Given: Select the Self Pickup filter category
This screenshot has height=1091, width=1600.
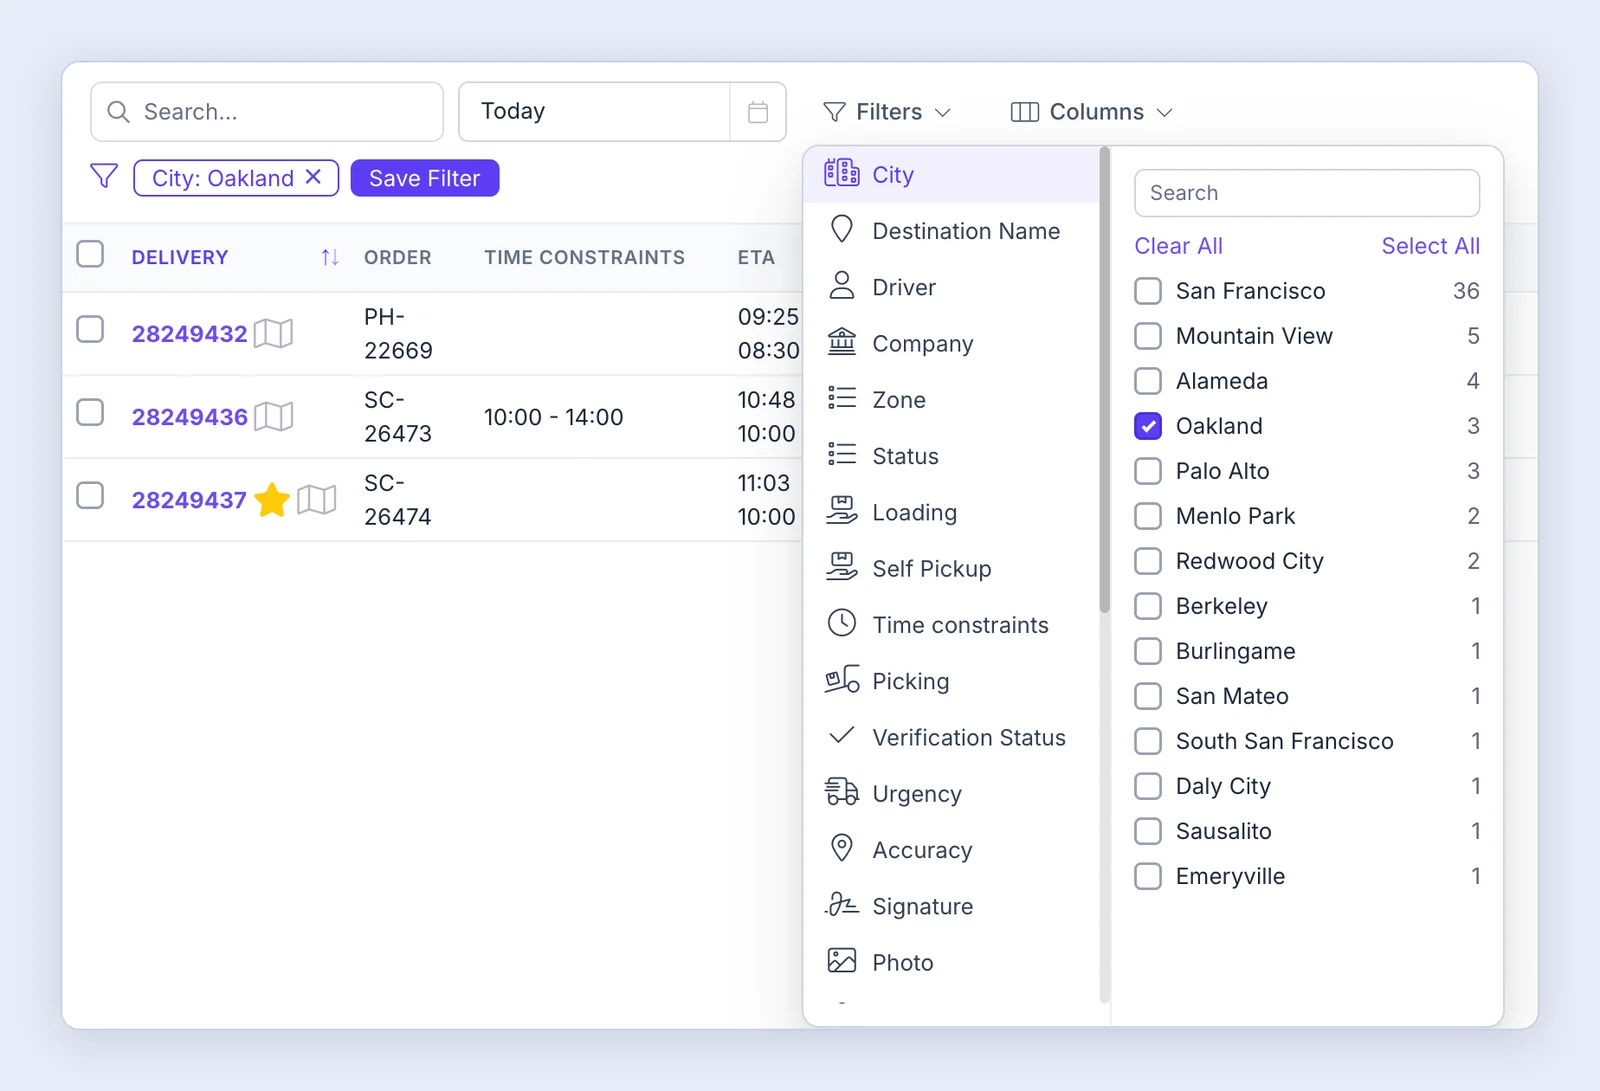Looking at the screenshot, I should point(951,568).
